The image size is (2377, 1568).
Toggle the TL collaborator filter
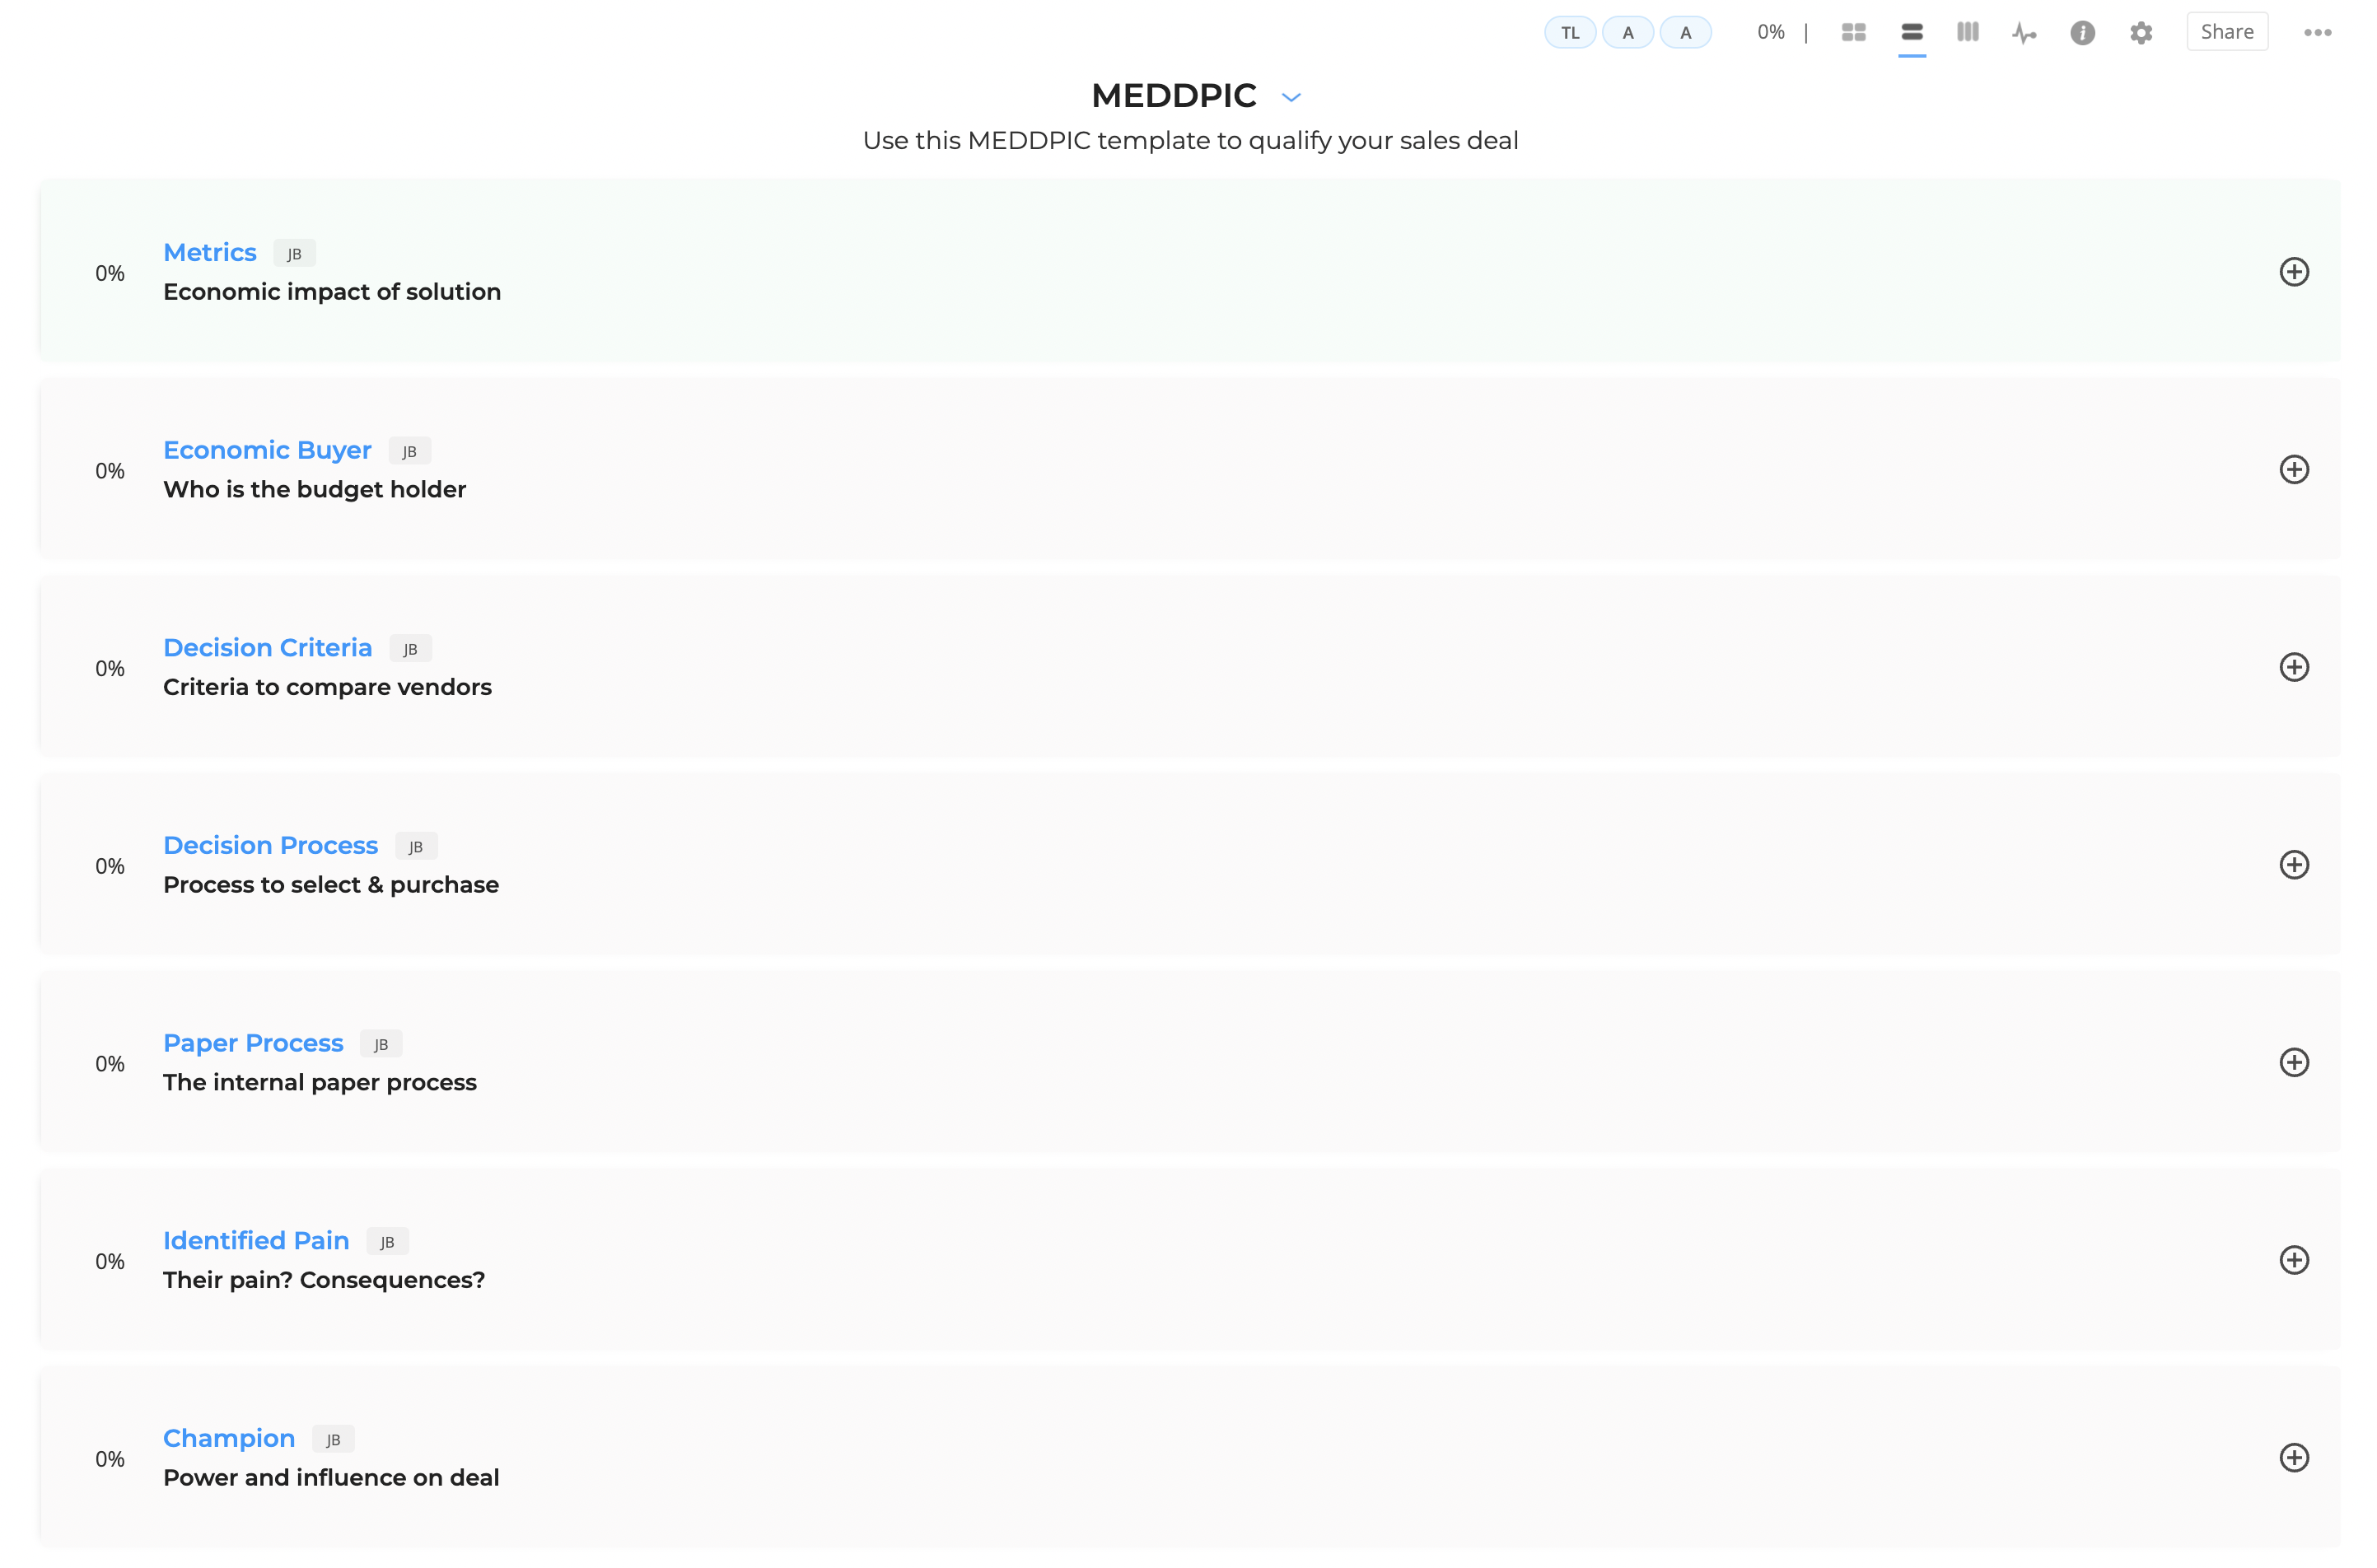[1570, 32]
